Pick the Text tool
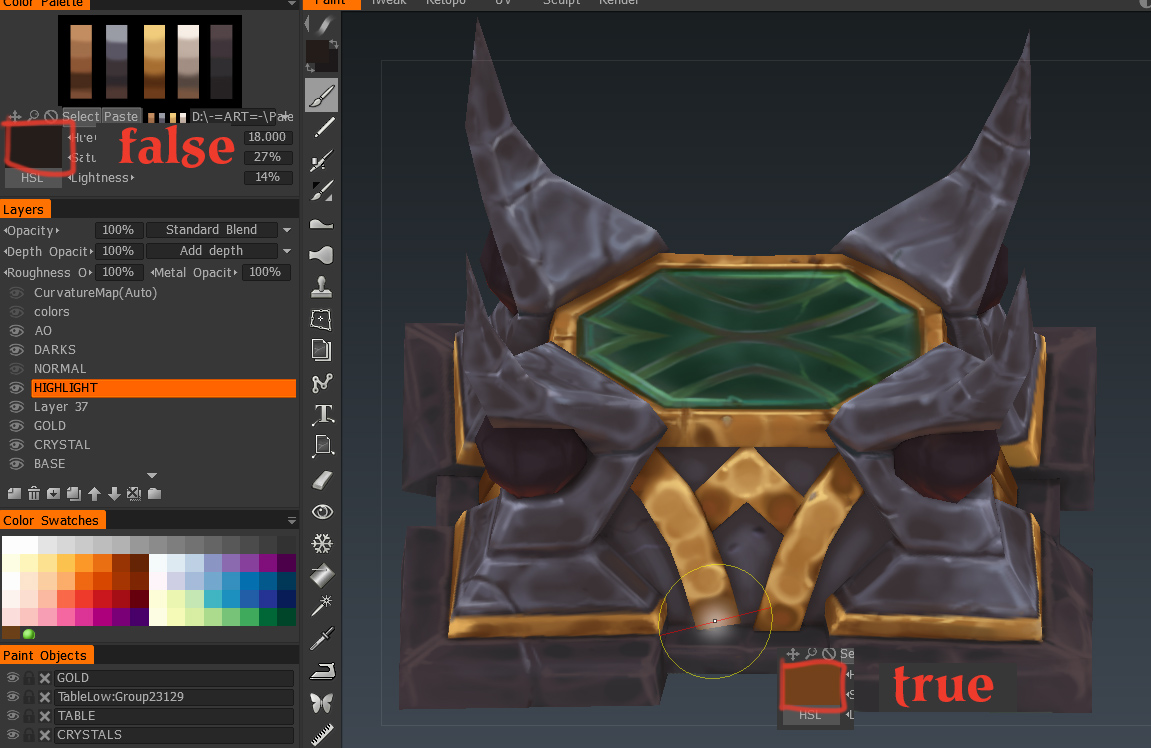Screen dimensions: 1151x748 [x=322, y=414]
